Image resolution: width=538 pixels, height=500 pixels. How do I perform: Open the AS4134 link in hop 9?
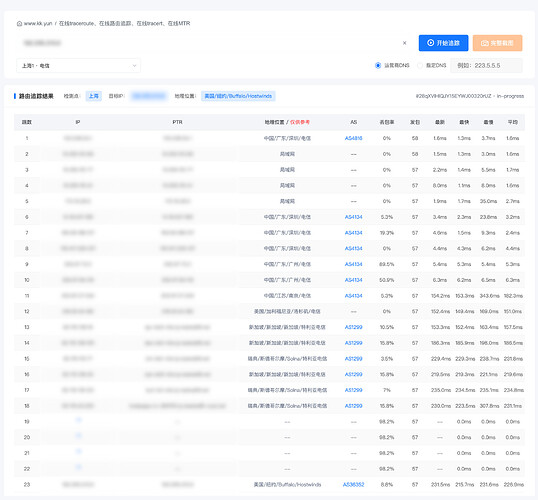click(353, 264)
